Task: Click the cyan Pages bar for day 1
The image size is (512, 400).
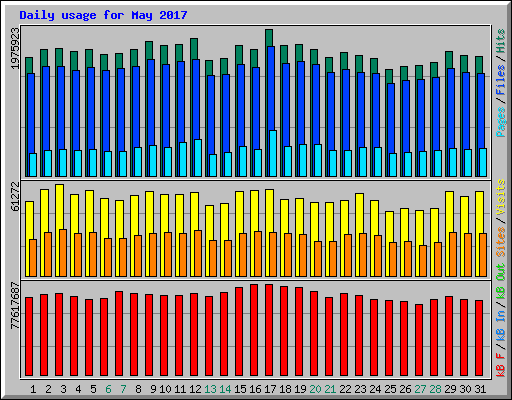Action: point(33,165)
